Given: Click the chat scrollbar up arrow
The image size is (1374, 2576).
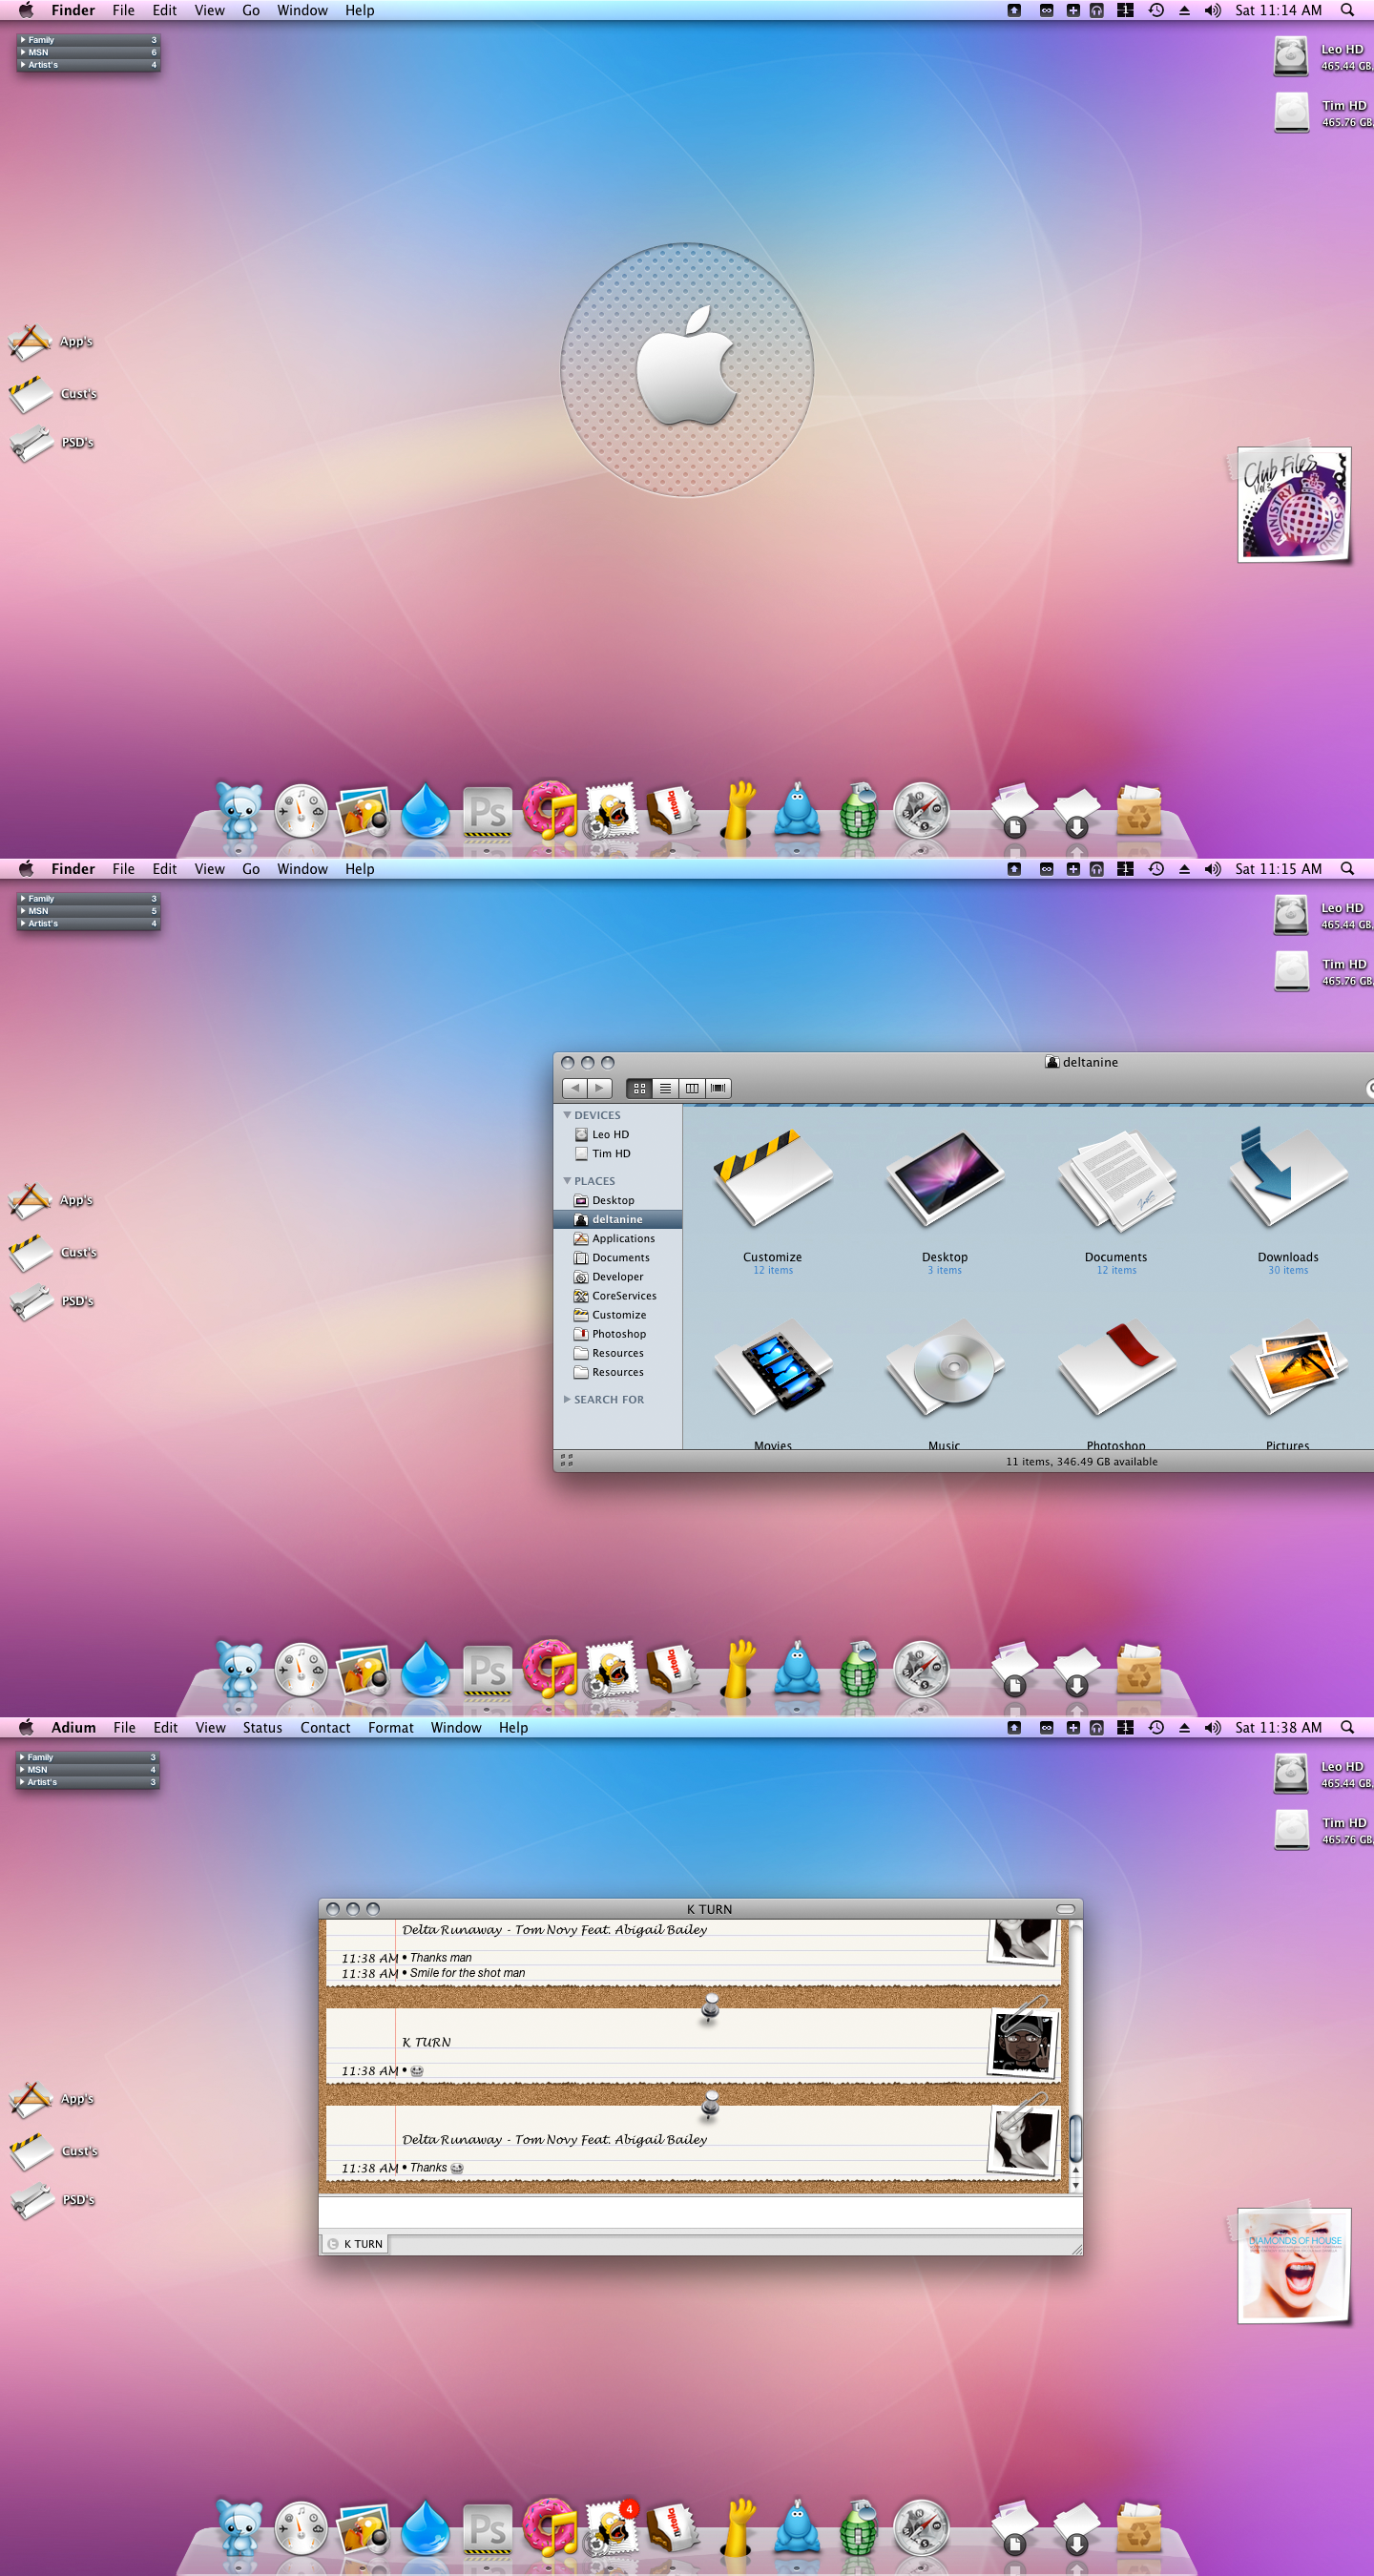Looking at the screenshot, I should tap(1076, 2170).
